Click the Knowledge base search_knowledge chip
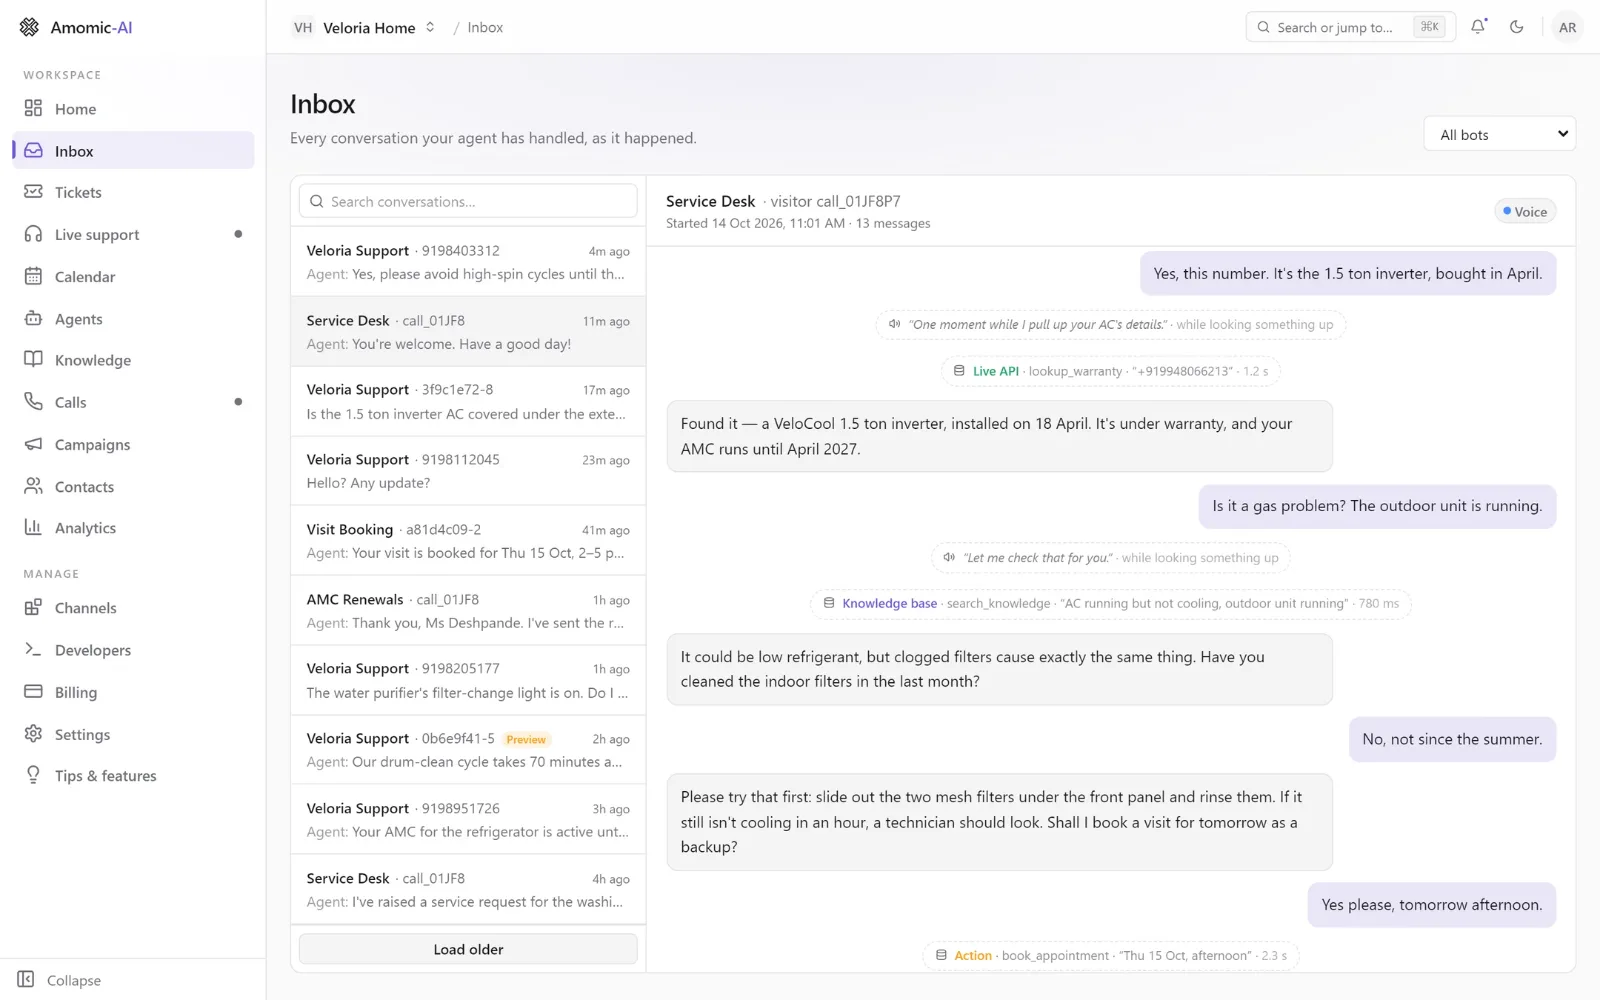The height and width of the screenshot is (1000, 1600). [x=1110, y=603]
